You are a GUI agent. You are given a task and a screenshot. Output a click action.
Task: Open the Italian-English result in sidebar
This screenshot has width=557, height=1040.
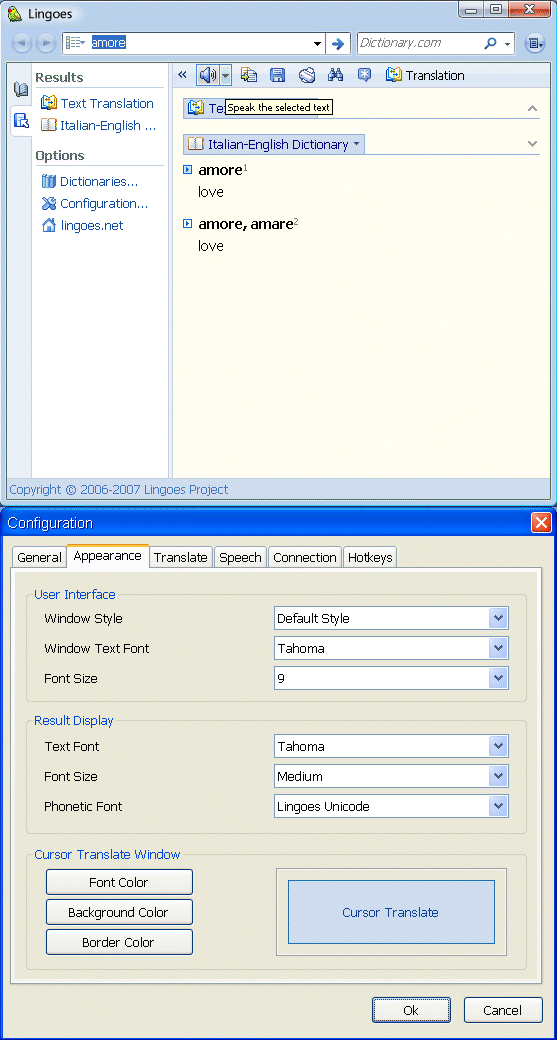98,125
